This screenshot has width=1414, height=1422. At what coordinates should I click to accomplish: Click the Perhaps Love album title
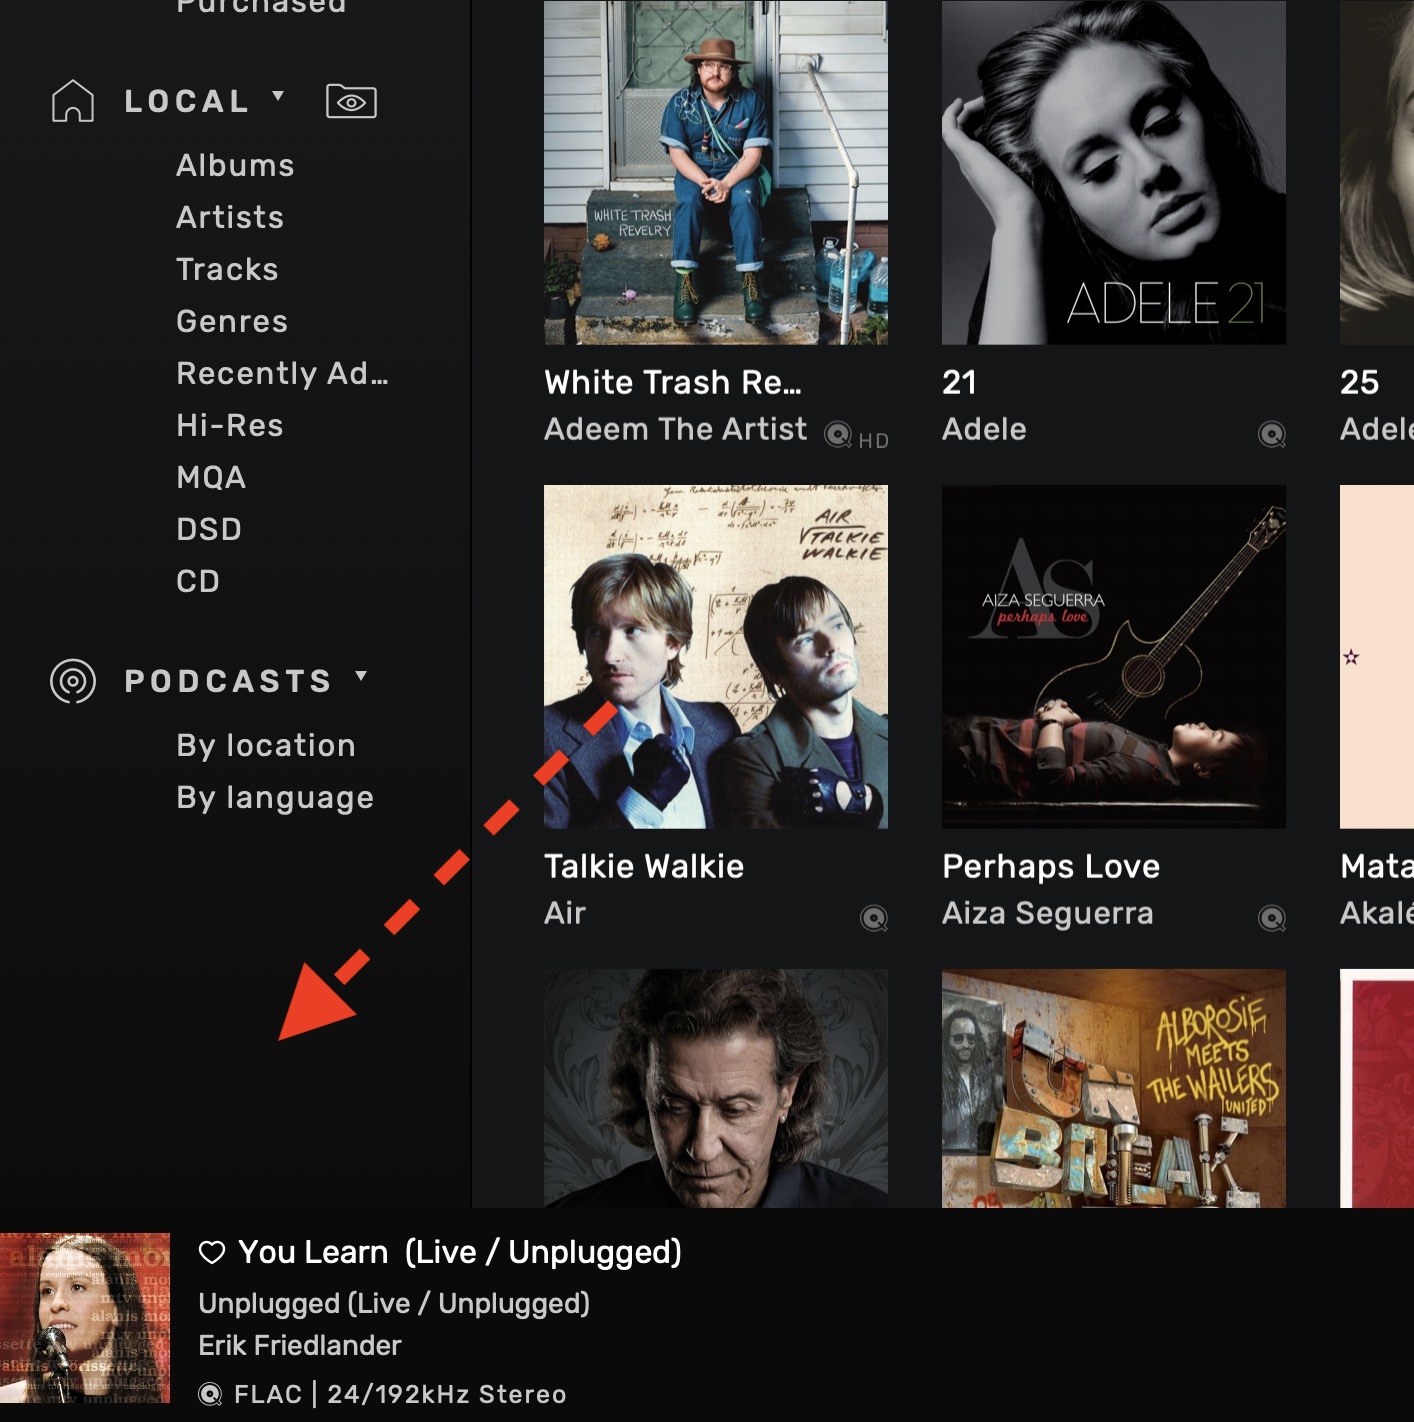coord(1051,866)
